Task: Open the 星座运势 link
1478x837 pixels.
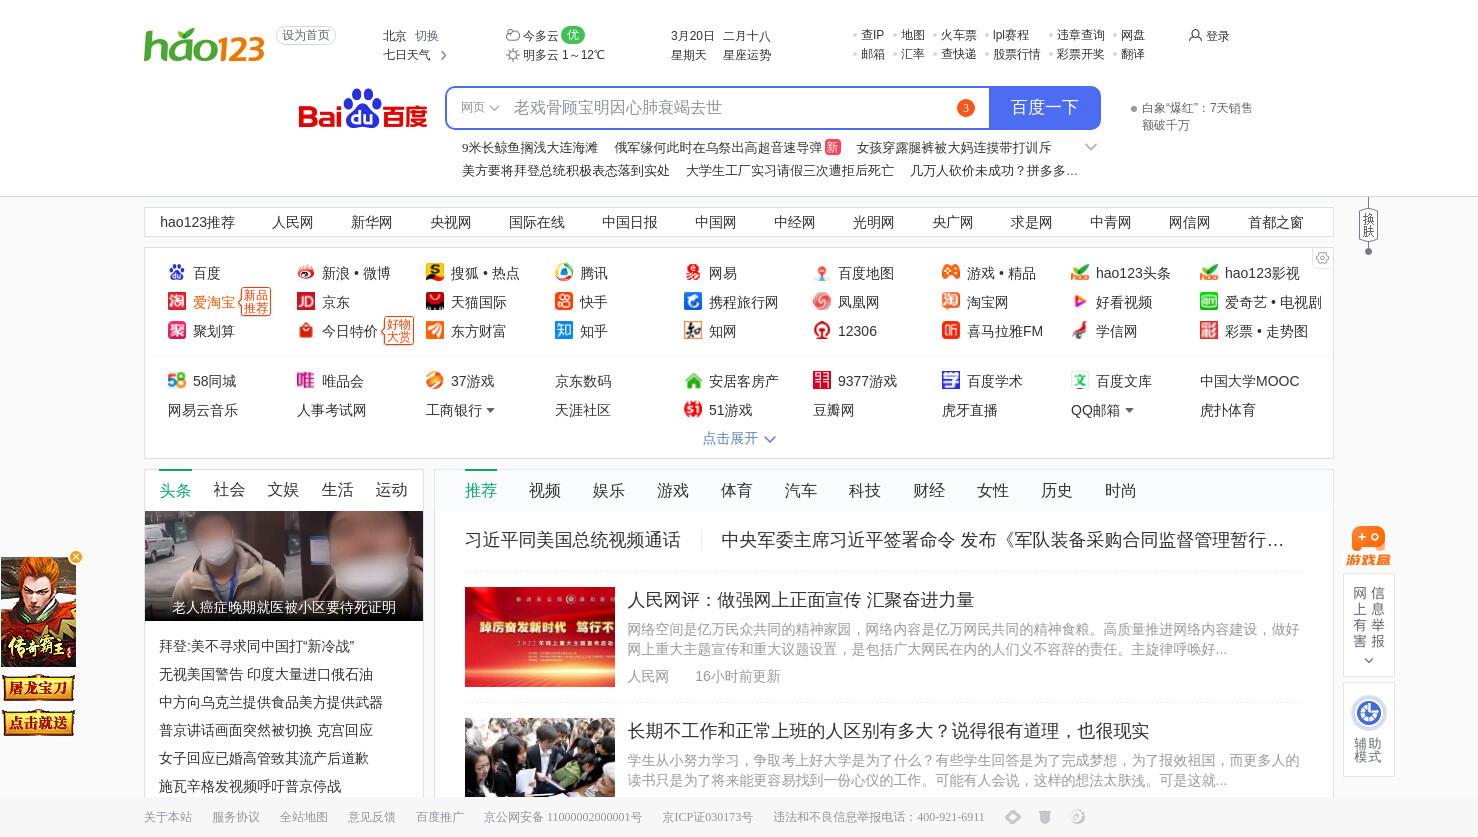Action: point(747,55)
